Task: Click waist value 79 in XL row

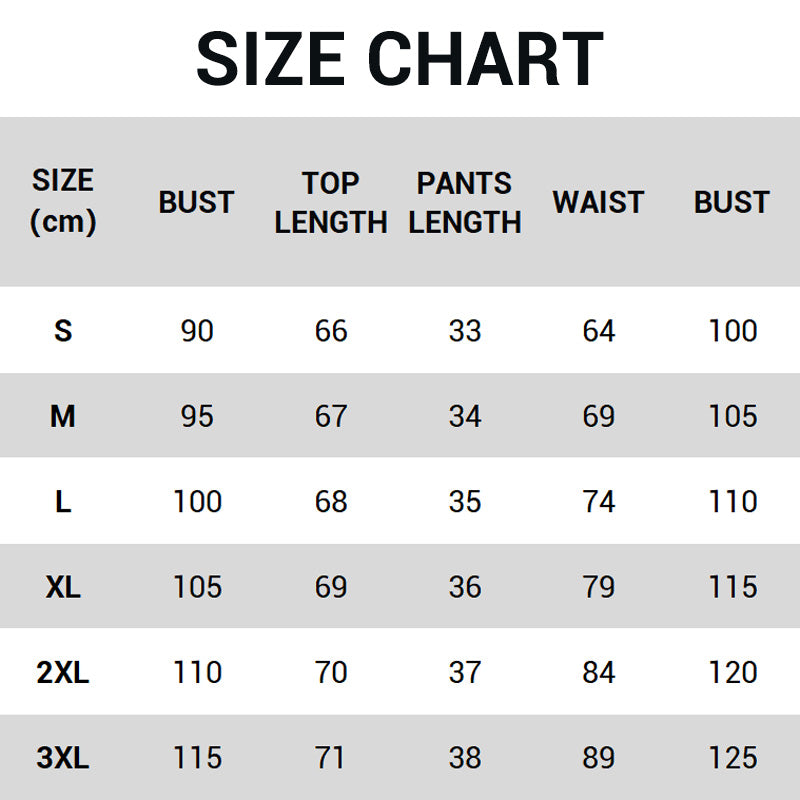Action: pos(598,587)
